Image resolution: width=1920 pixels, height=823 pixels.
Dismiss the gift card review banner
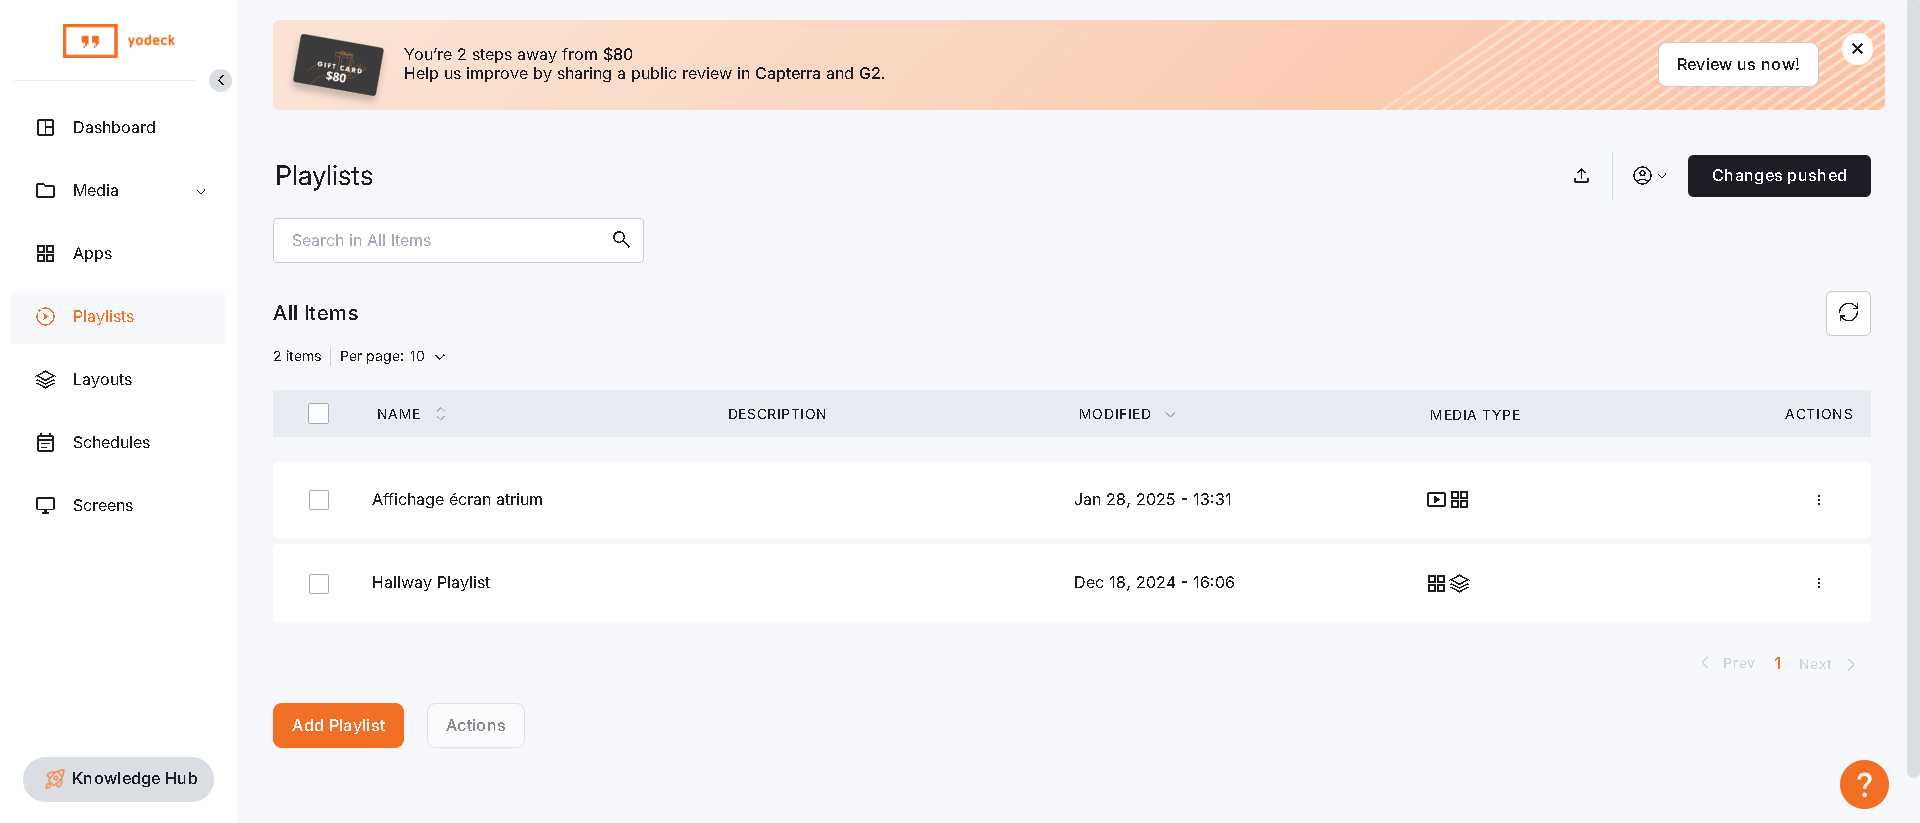click(x=1857, y=49)
